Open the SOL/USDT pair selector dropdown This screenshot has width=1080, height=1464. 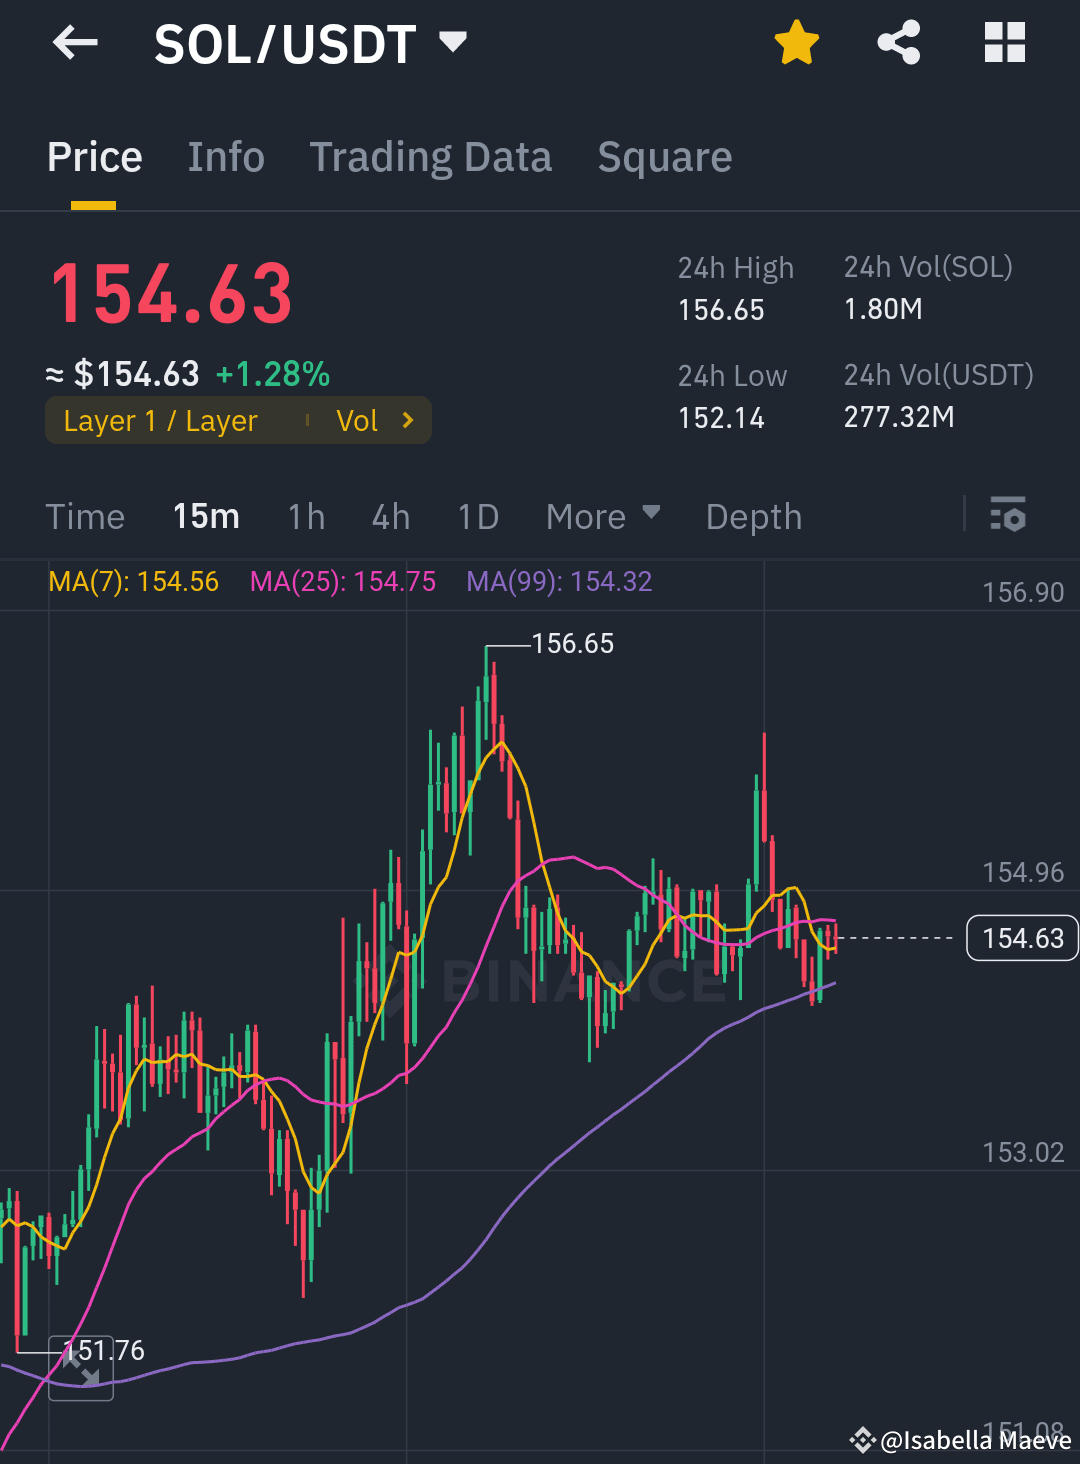[452, 42]
